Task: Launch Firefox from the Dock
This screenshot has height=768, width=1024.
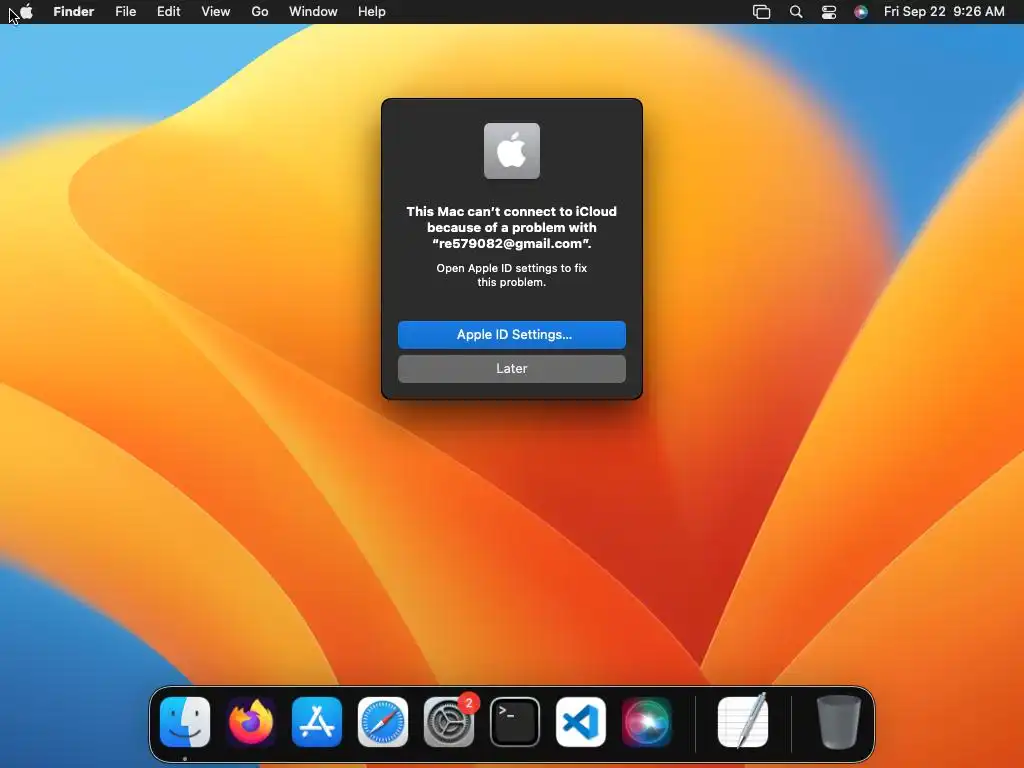Action: 251,722
